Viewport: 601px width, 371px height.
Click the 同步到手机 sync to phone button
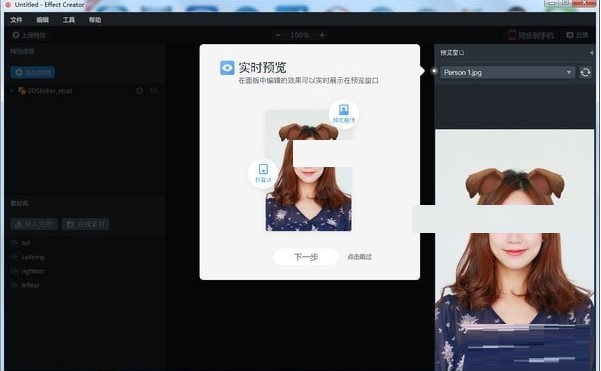(x=531, y=36)
